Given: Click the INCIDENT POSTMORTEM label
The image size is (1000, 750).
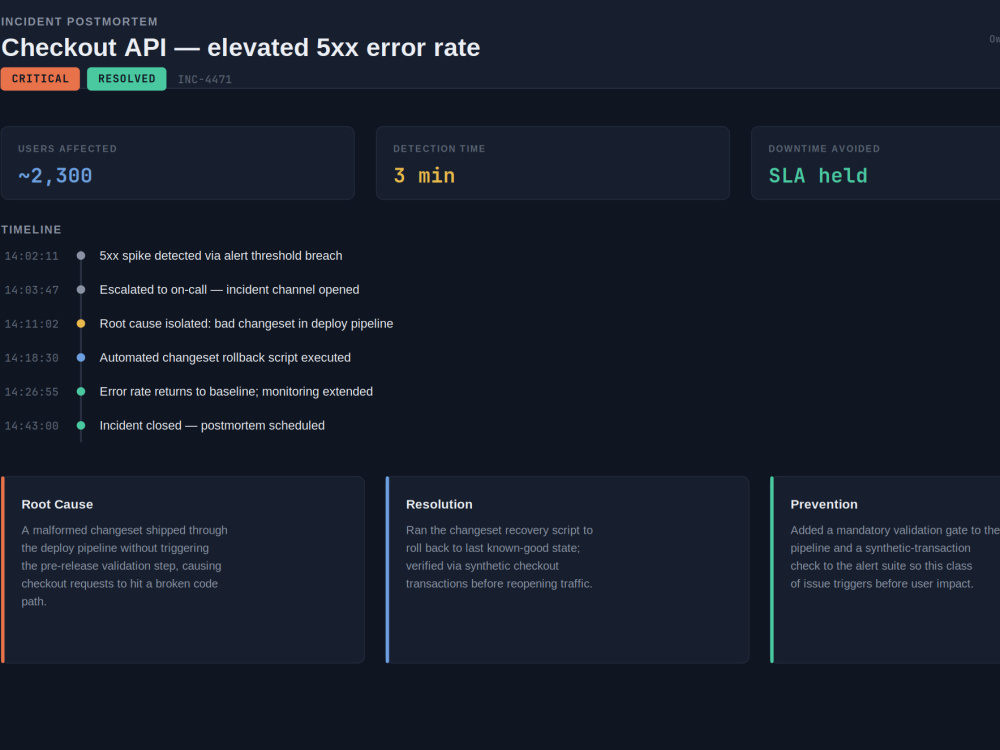Looking at the screenshot, I should tap(79, 22).
